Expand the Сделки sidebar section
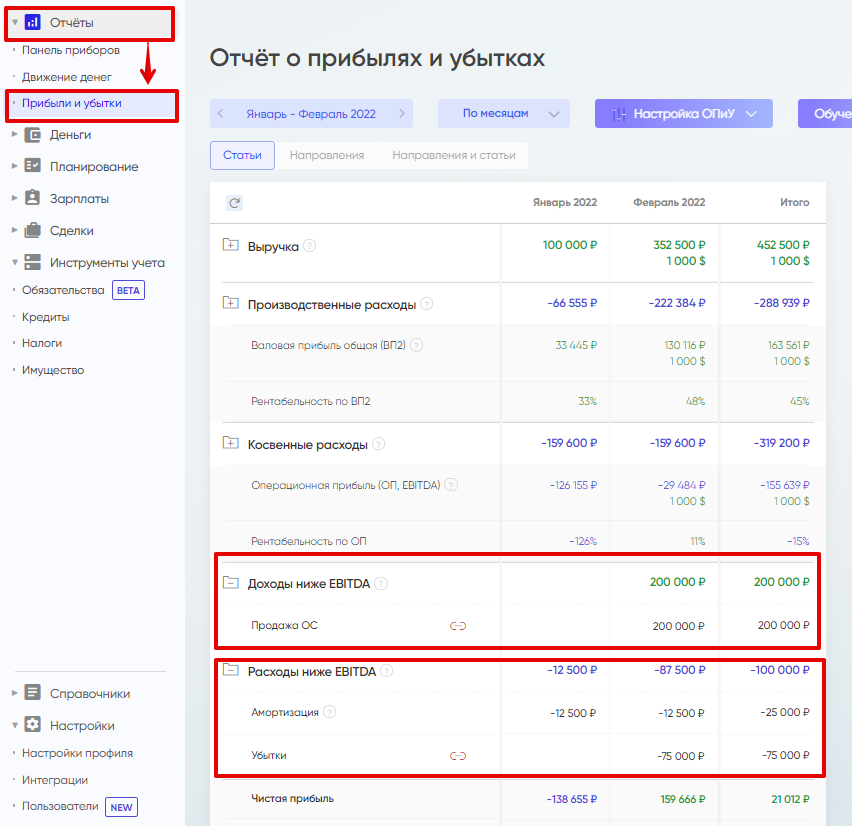 pos(15,230)
